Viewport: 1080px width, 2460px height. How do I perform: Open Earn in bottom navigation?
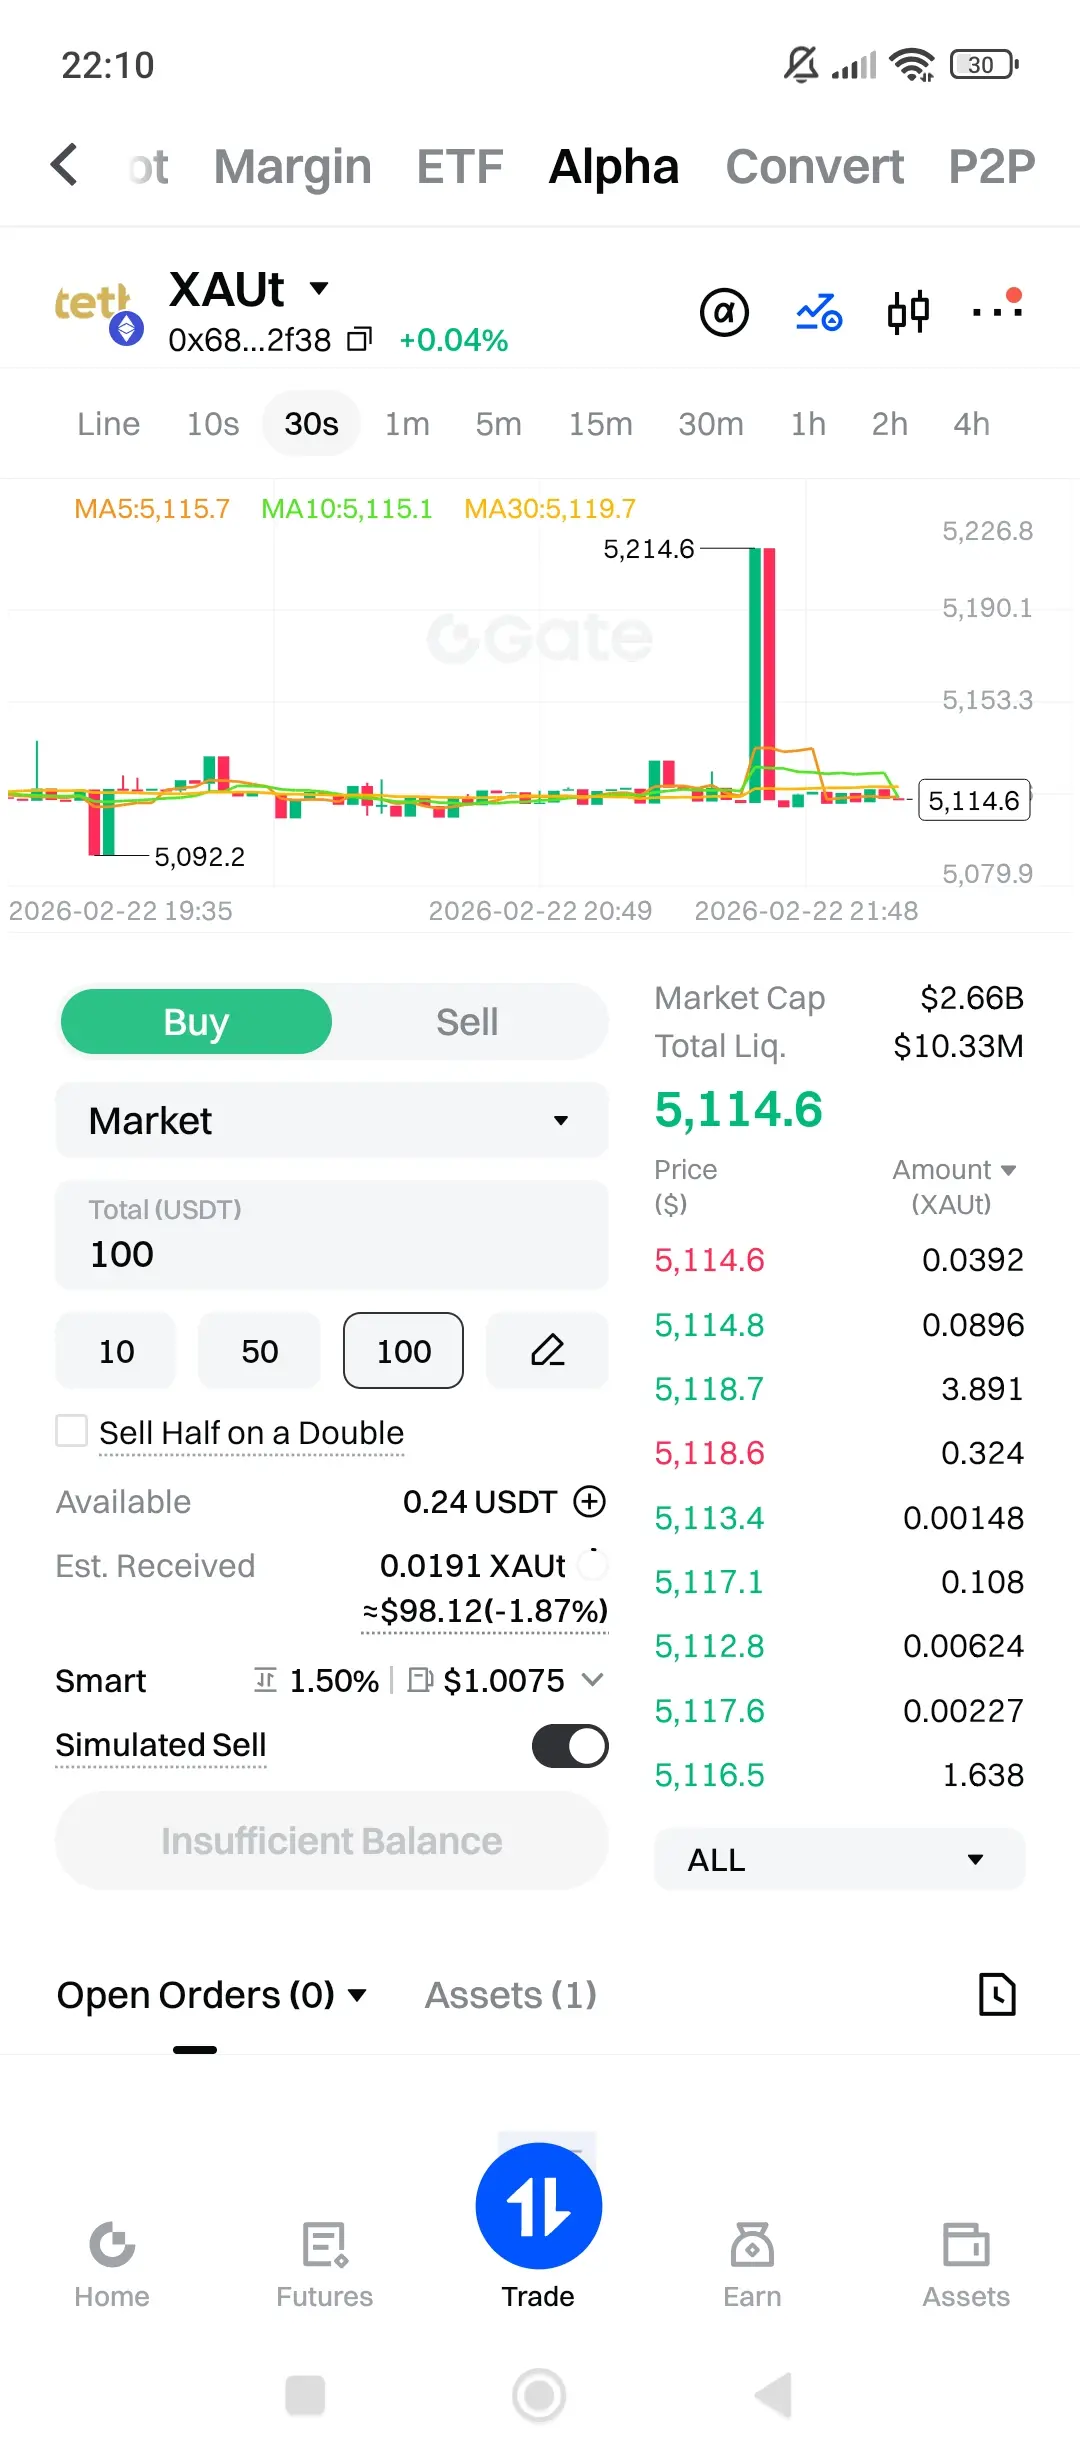click(752, 2265)
